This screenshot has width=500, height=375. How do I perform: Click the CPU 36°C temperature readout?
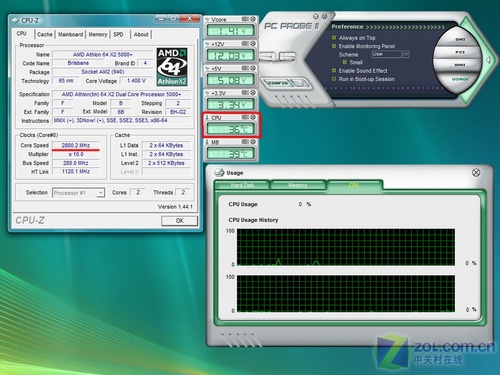tap(231, 129)
